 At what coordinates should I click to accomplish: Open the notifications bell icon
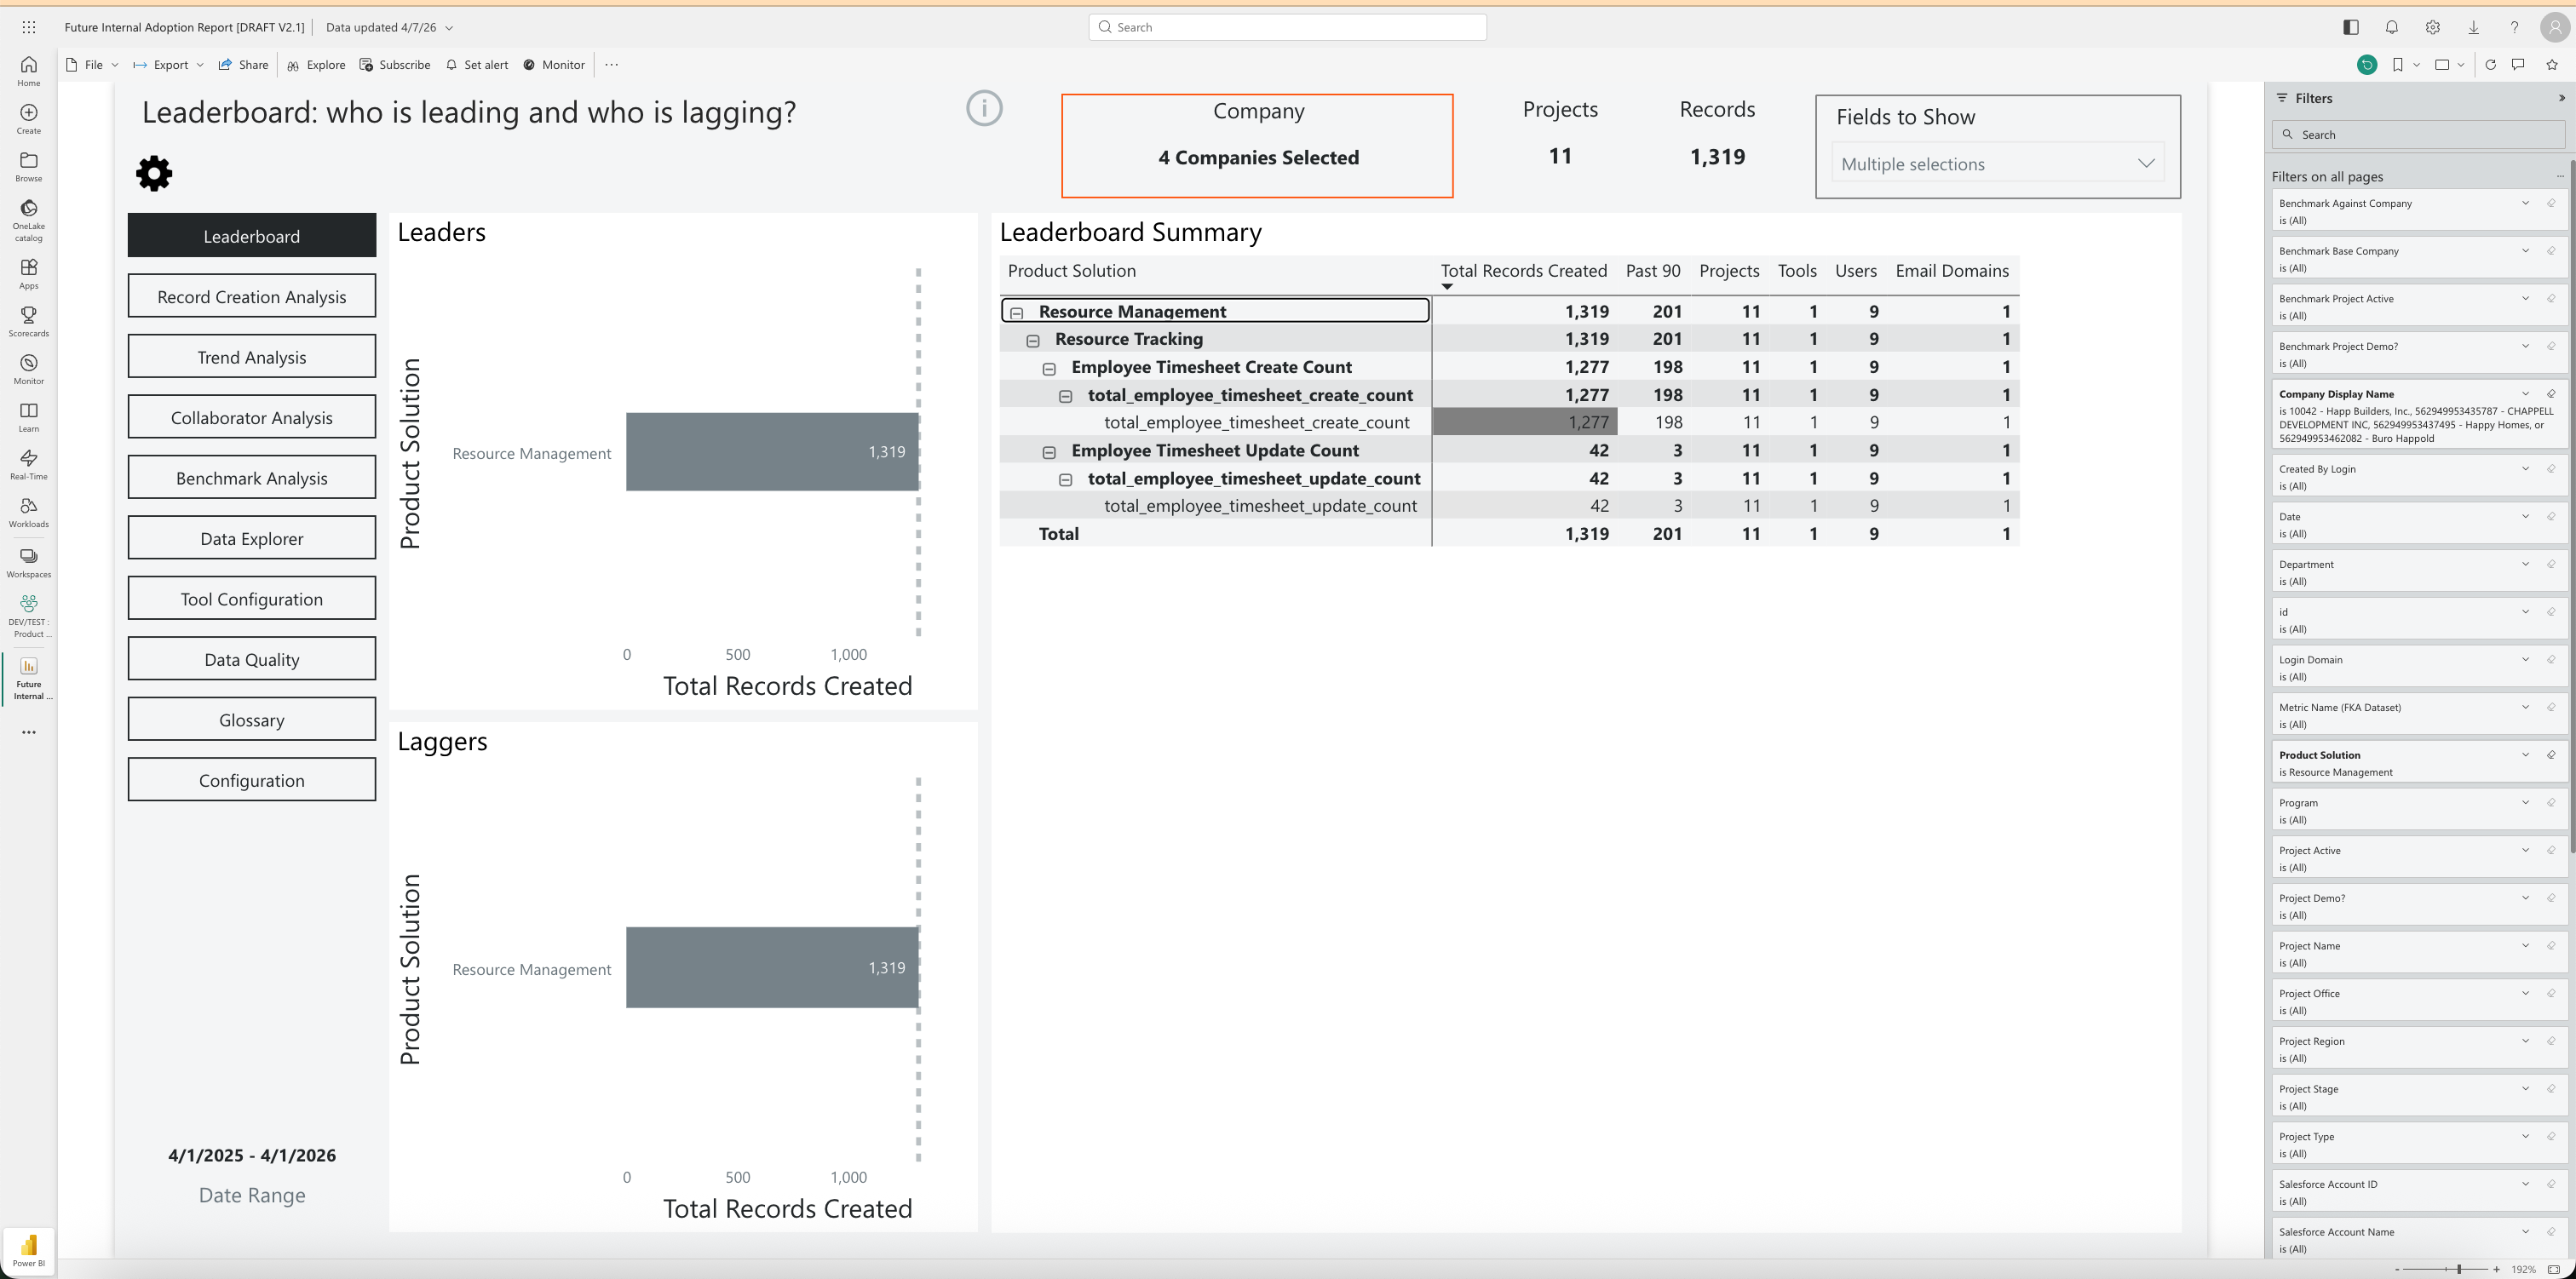pos(2391,27)
